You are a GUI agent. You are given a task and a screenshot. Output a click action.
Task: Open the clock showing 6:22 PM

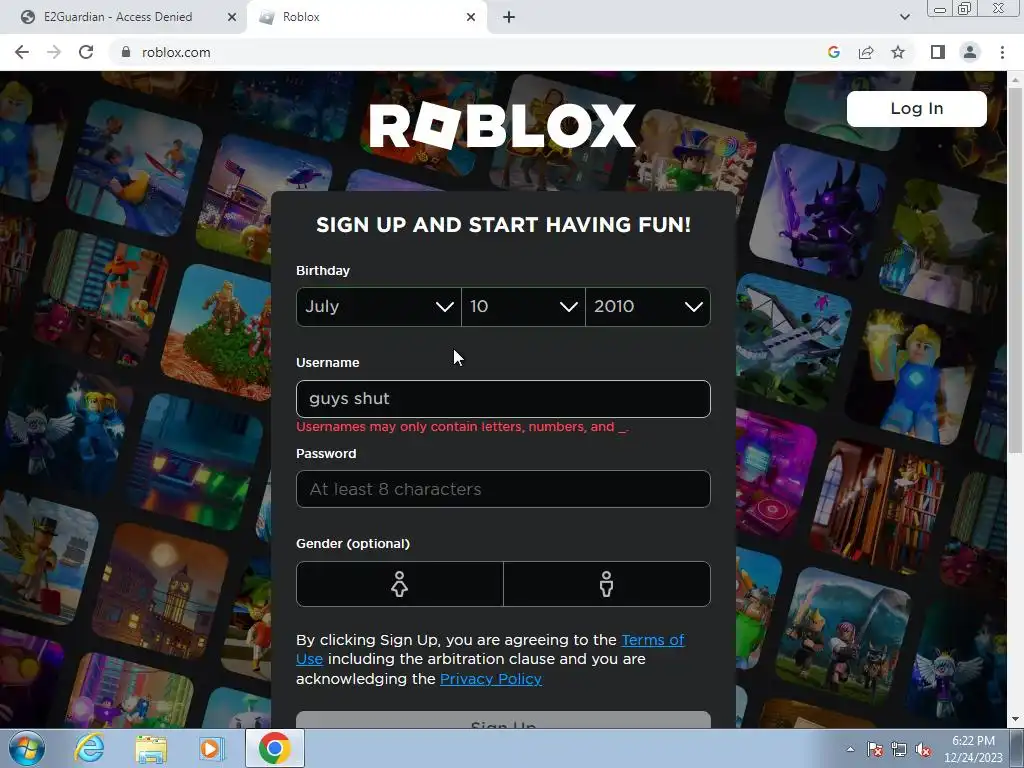(x=973, y=749)
